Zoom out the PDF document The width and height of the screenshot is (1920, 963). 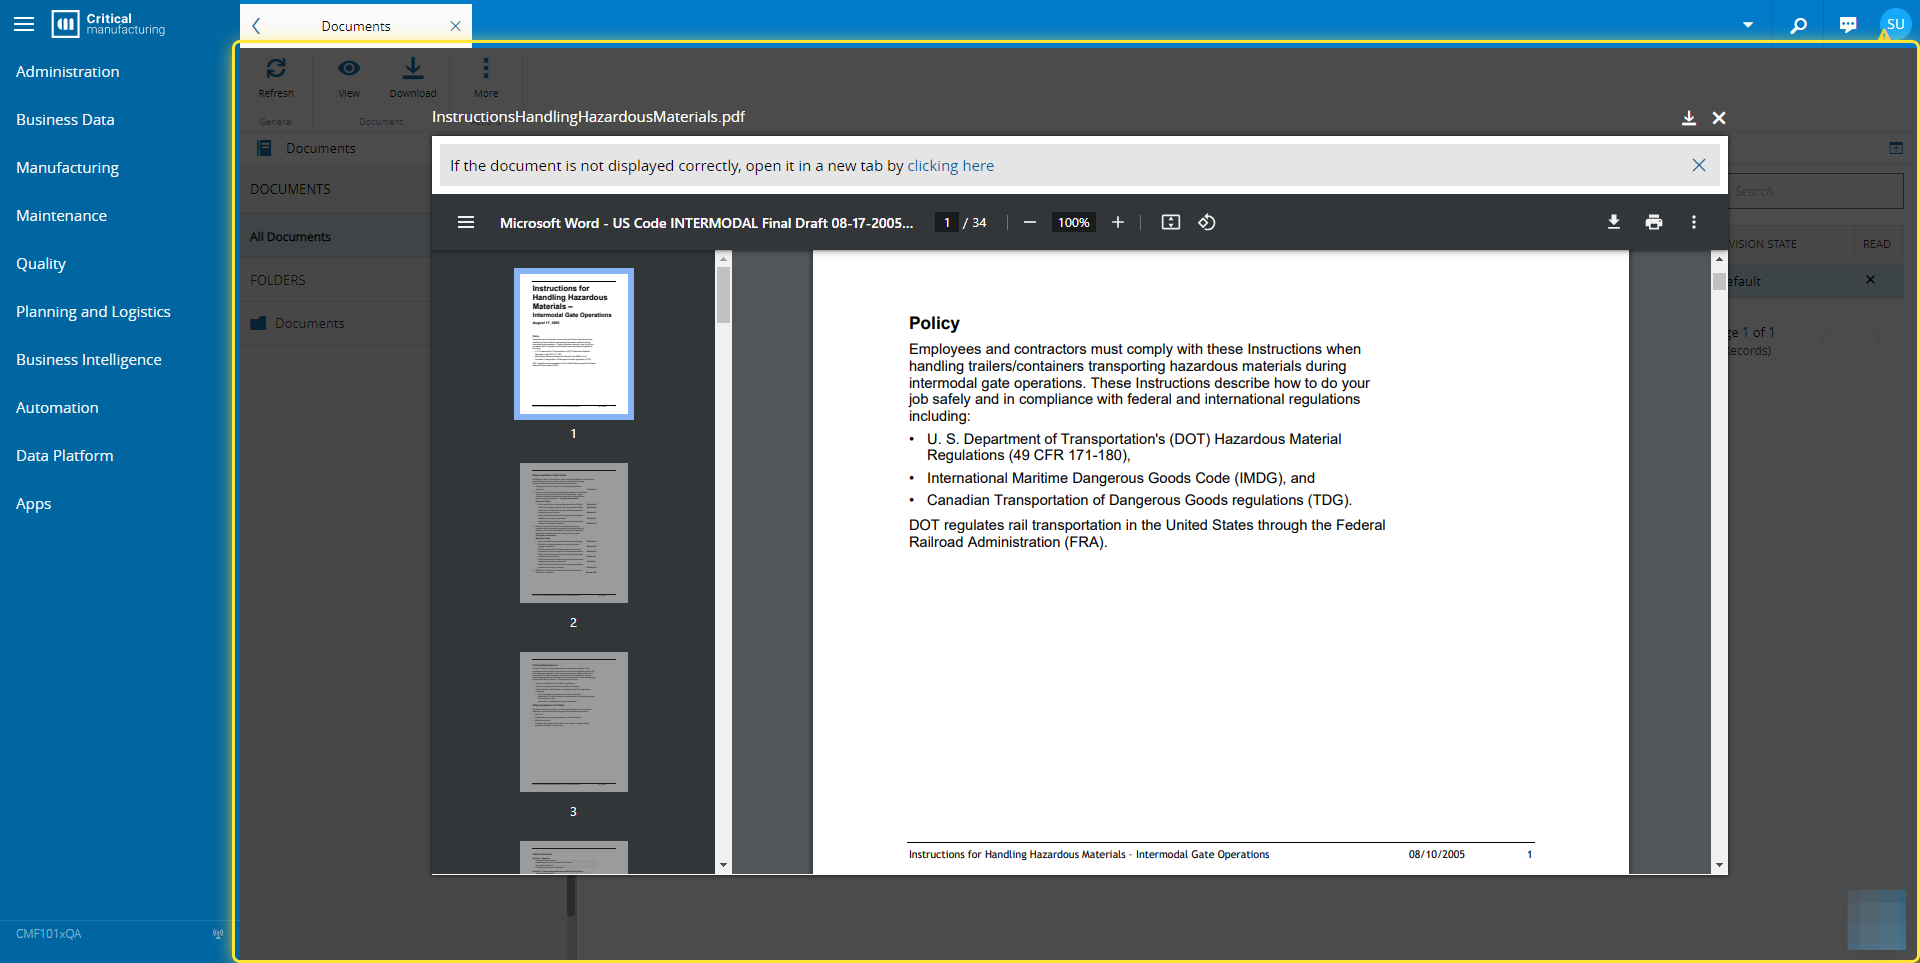[x=1029, y=222]
